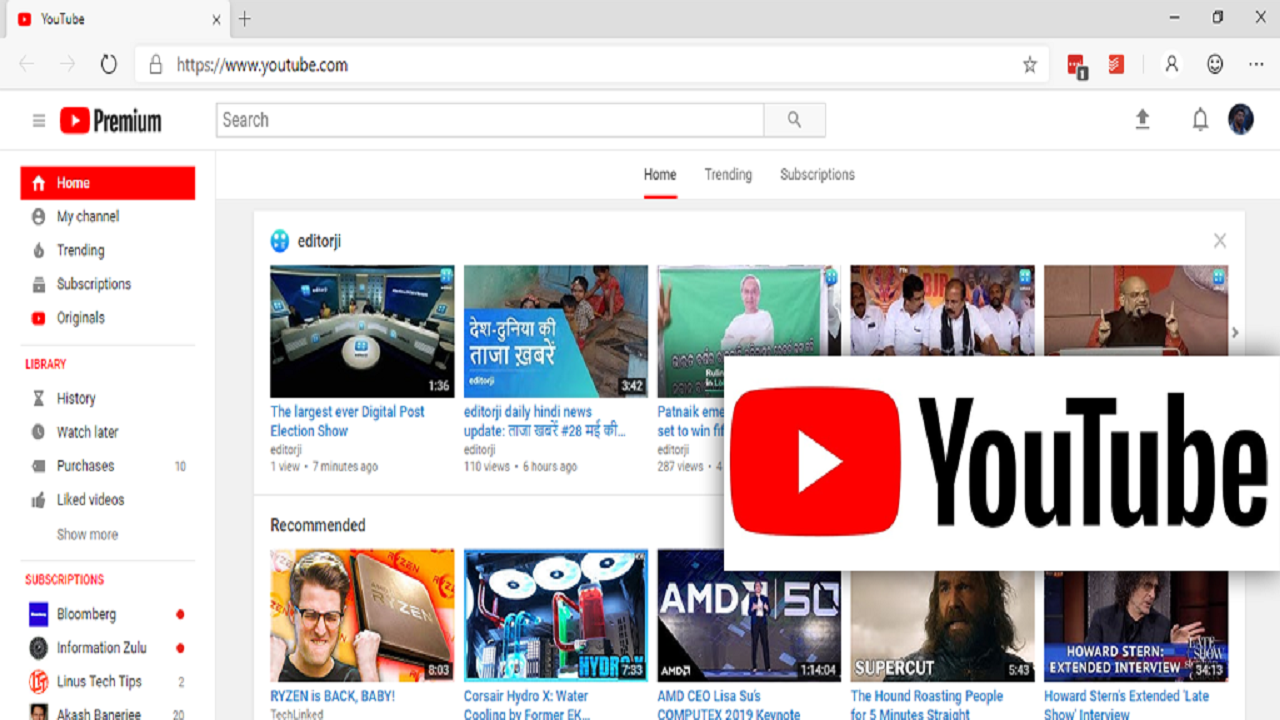Open 'The Hound Roasting People' title

point(927,705)
